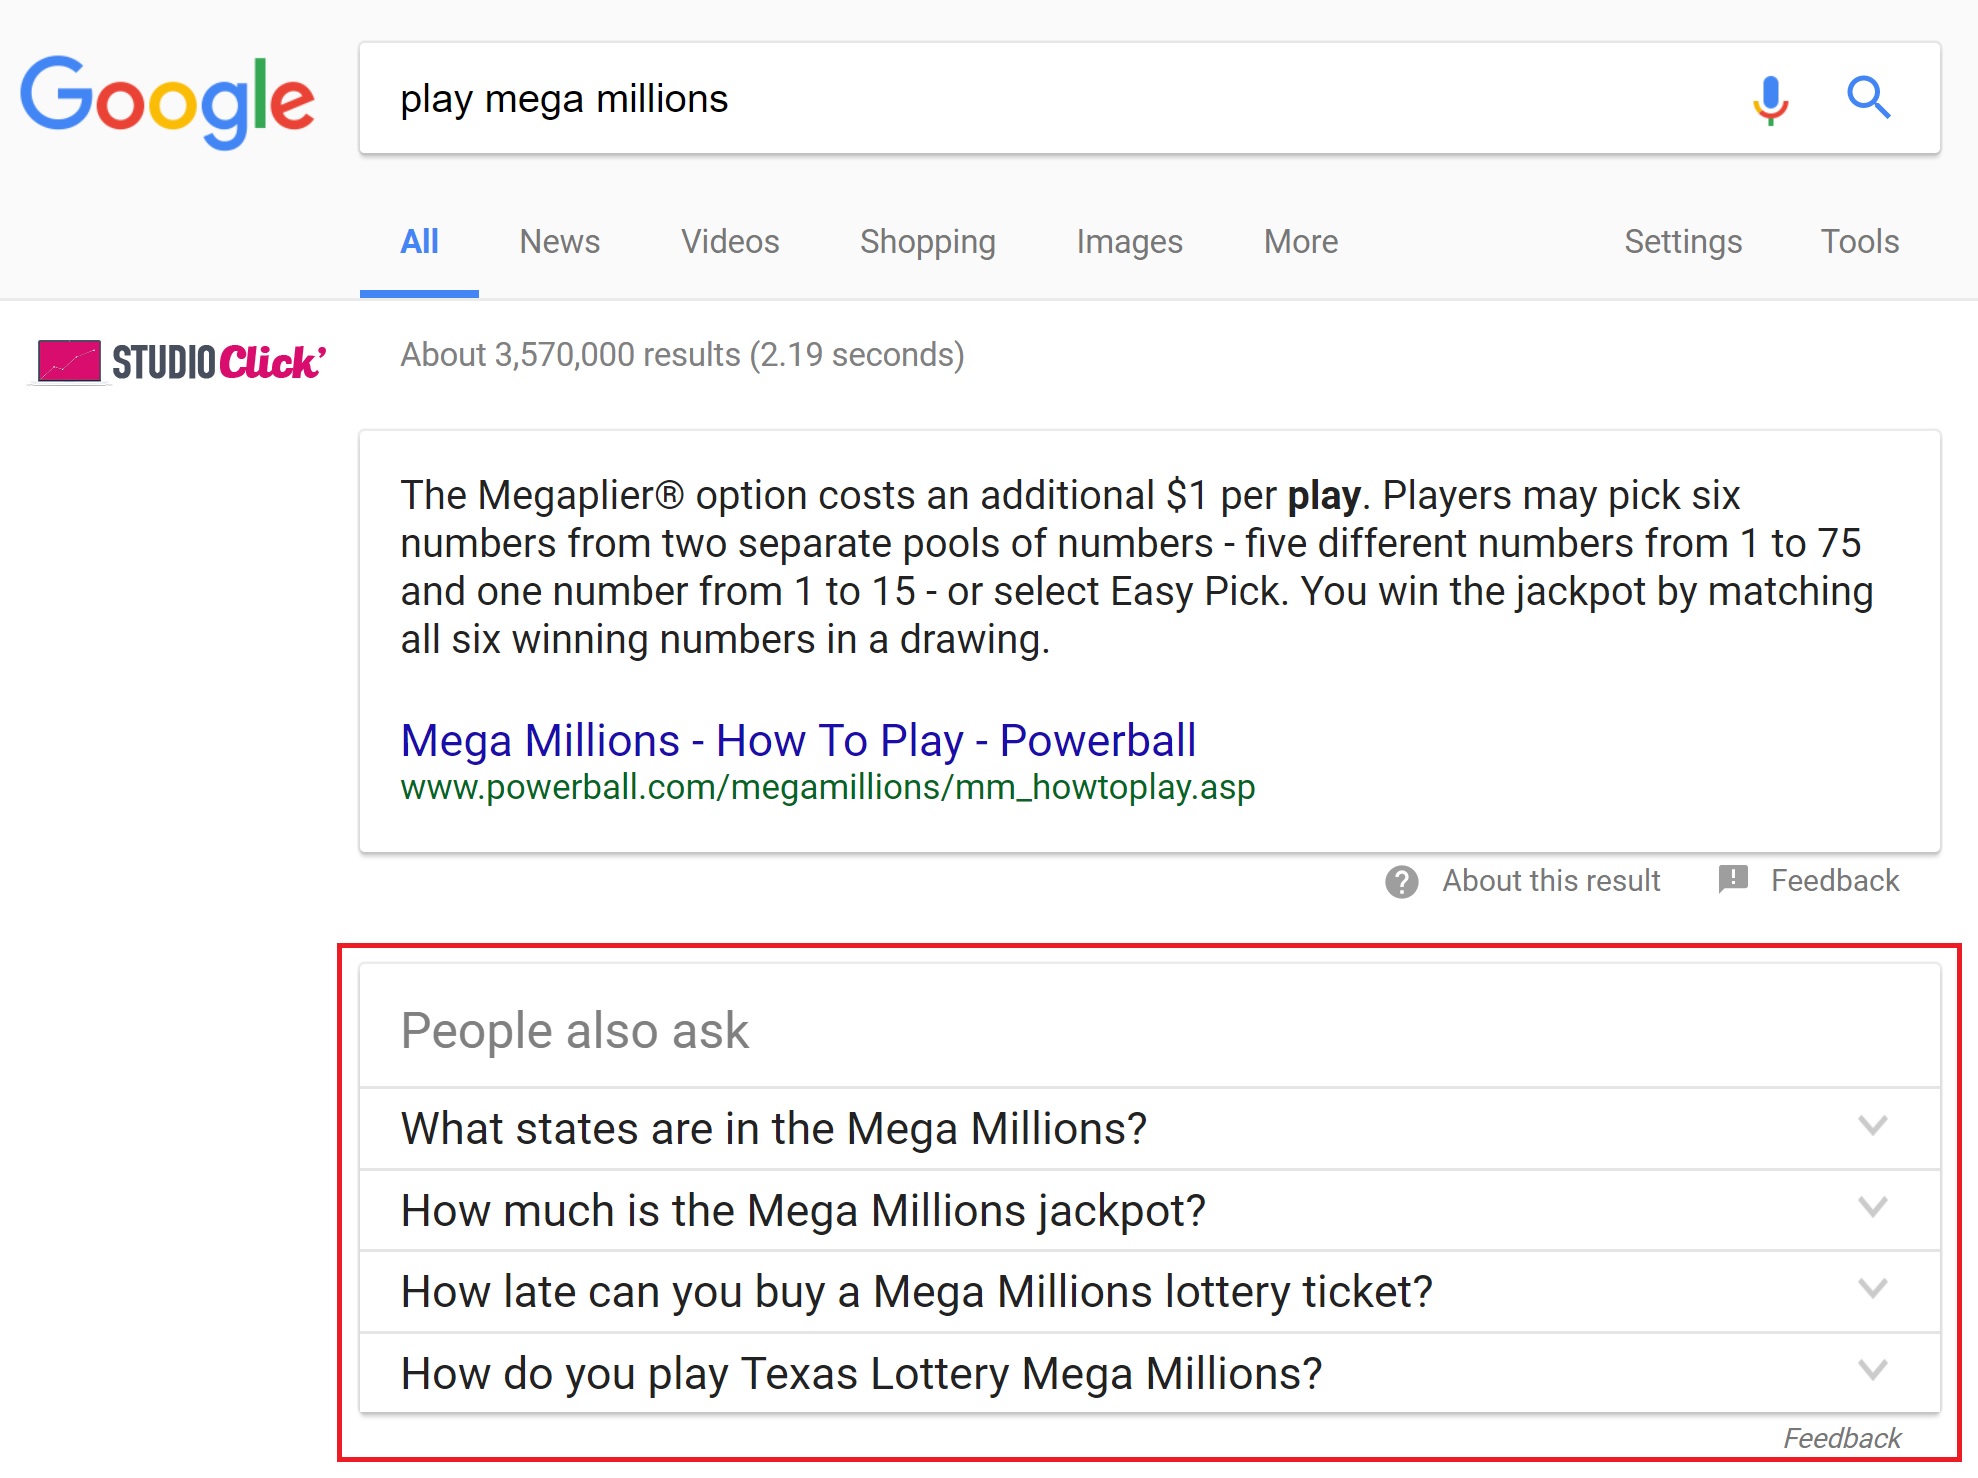
Task: Select the All tab
Action: pos(419,242)
